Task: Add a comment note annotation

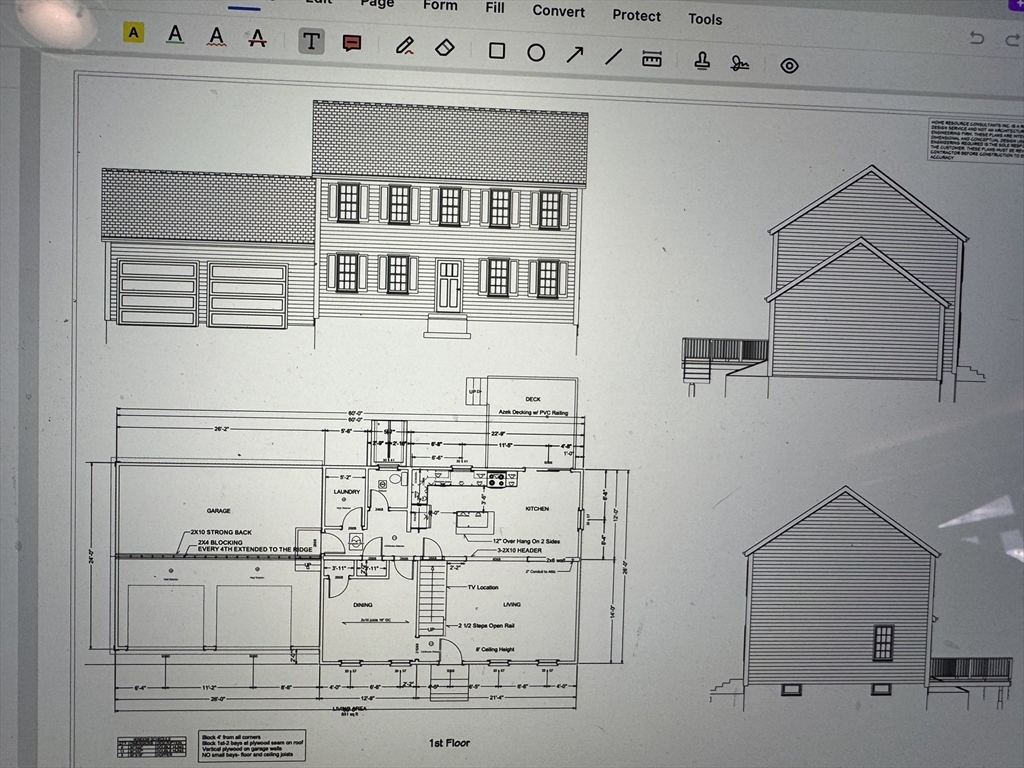Action: tap(352, 43)
